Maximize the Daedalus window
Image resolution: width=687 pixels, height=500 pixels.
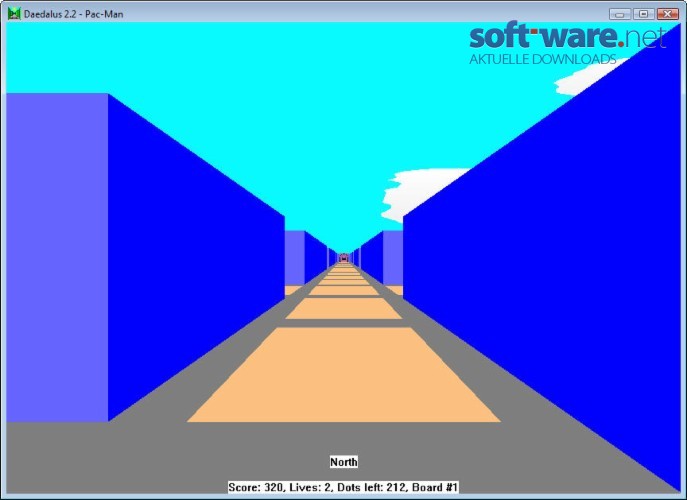click(644, 14)
